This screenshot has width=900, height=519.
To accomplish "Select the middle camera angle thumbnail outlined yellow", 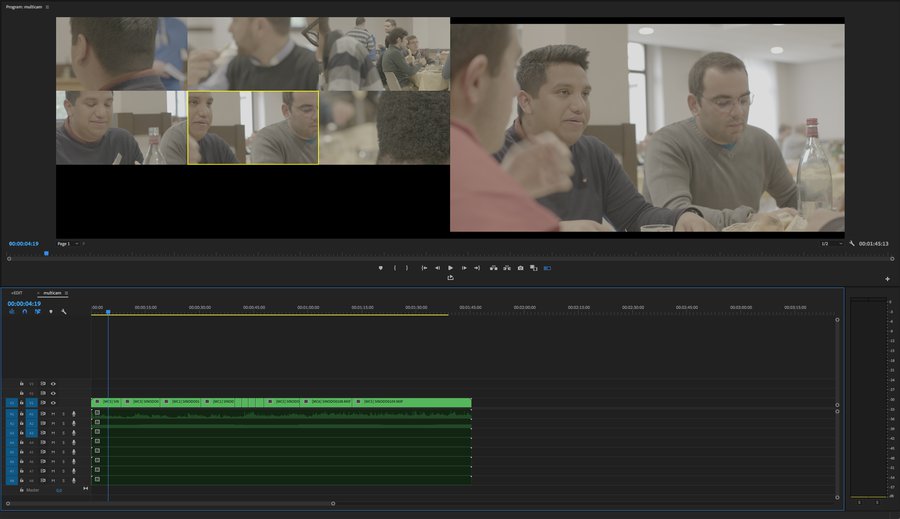I will [253, 127].
